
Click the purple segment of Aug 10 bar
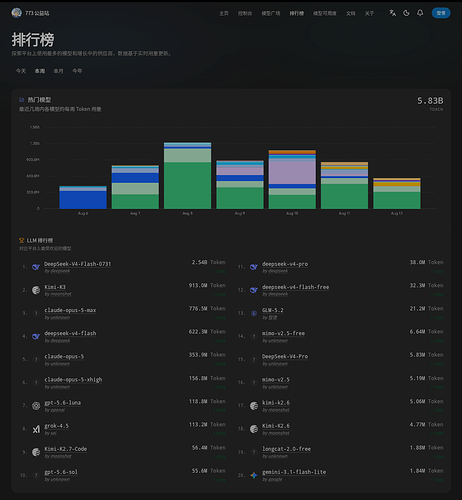click(292, 172)
